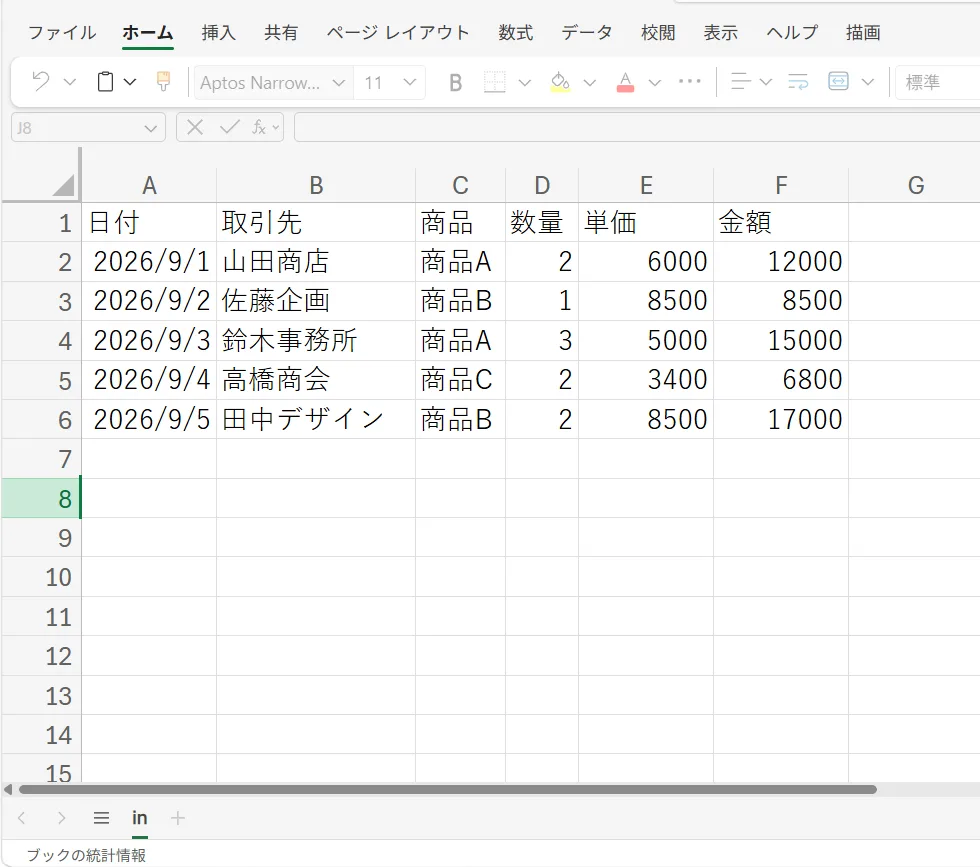The width and height of the screenshot is (980, 867).
Task: Toggle wrap text
Action: coord(798,82)
